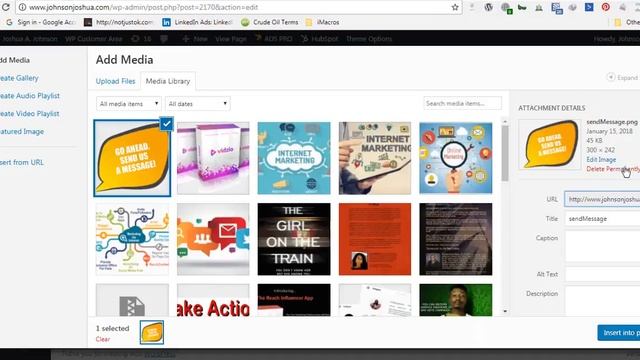Screen dimensions: 640x360
Task: Select the Internet Marketing tablet thumbnail
Action: (375, 158)
